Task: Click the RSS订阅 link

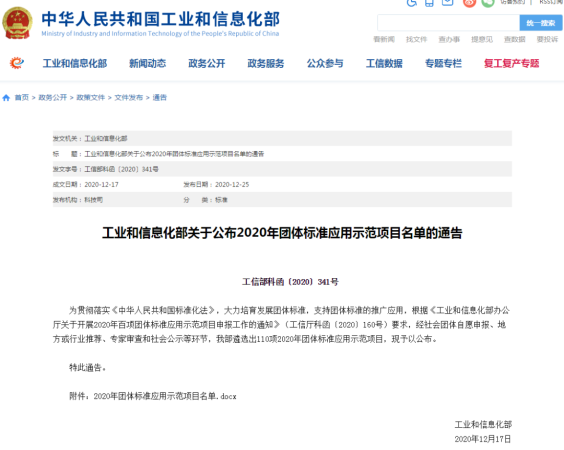Action: pyautogui.click(x=551, y=2)
